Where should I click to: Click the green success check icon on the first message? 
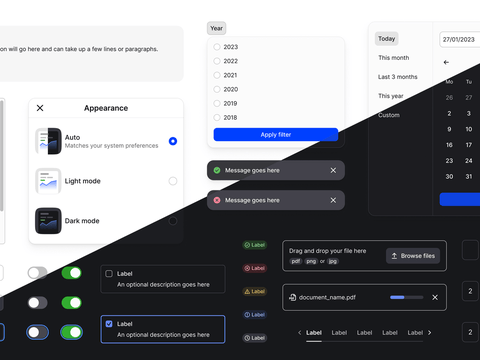[217, 170]
